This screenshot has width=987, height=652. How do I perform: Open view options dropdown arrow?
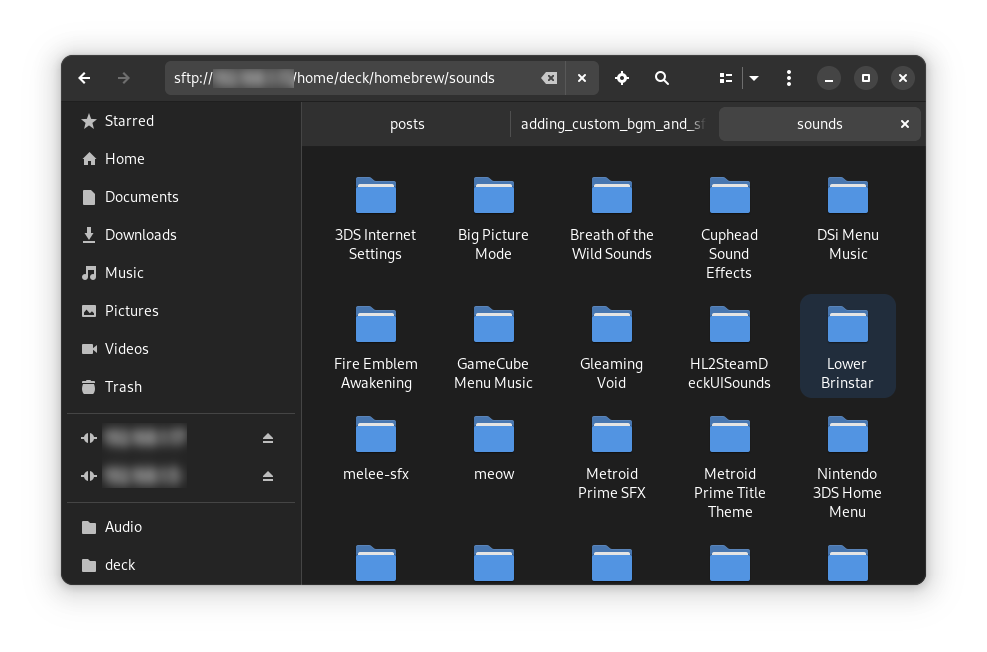(754, 78)
